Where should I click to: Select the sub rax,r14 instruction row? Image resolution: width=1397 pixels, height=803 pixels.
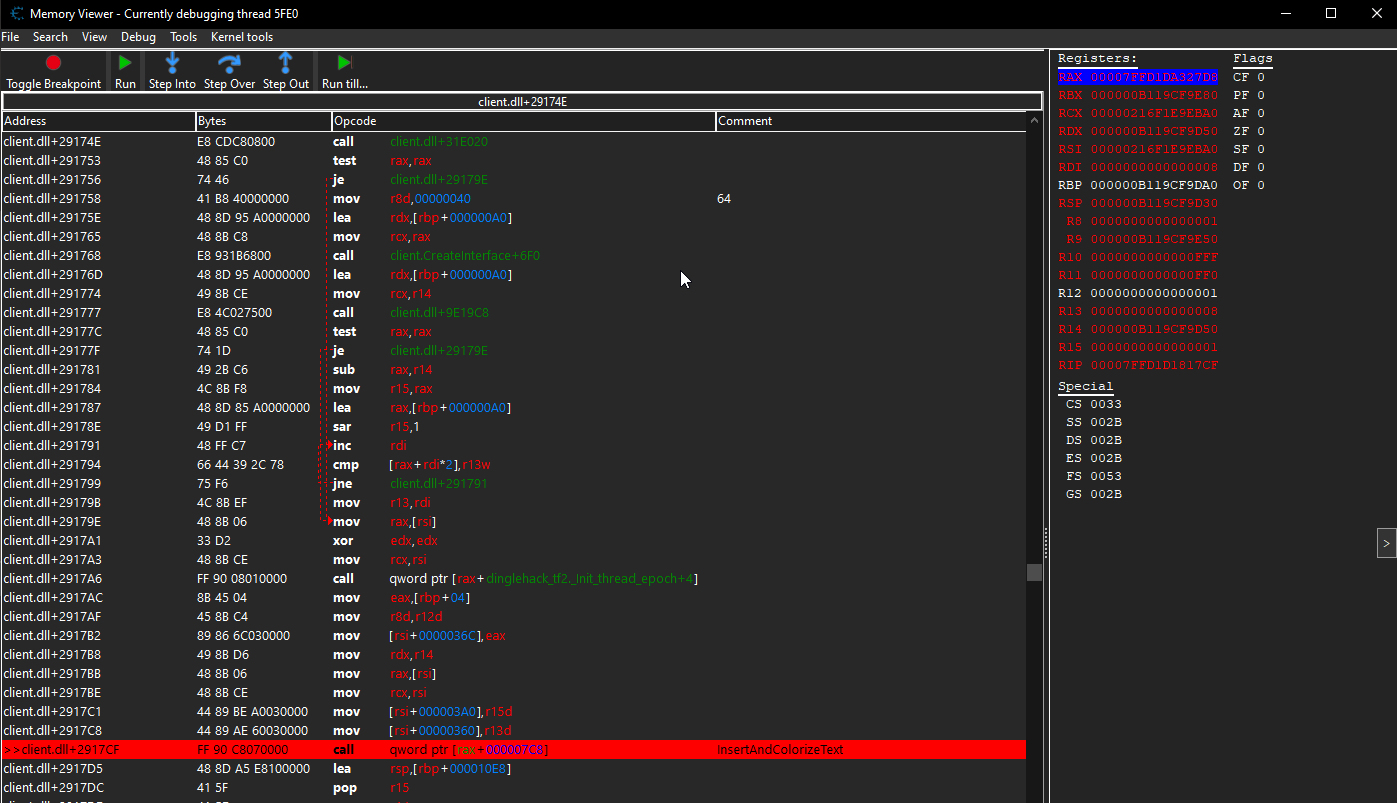(x=514, y=369)
